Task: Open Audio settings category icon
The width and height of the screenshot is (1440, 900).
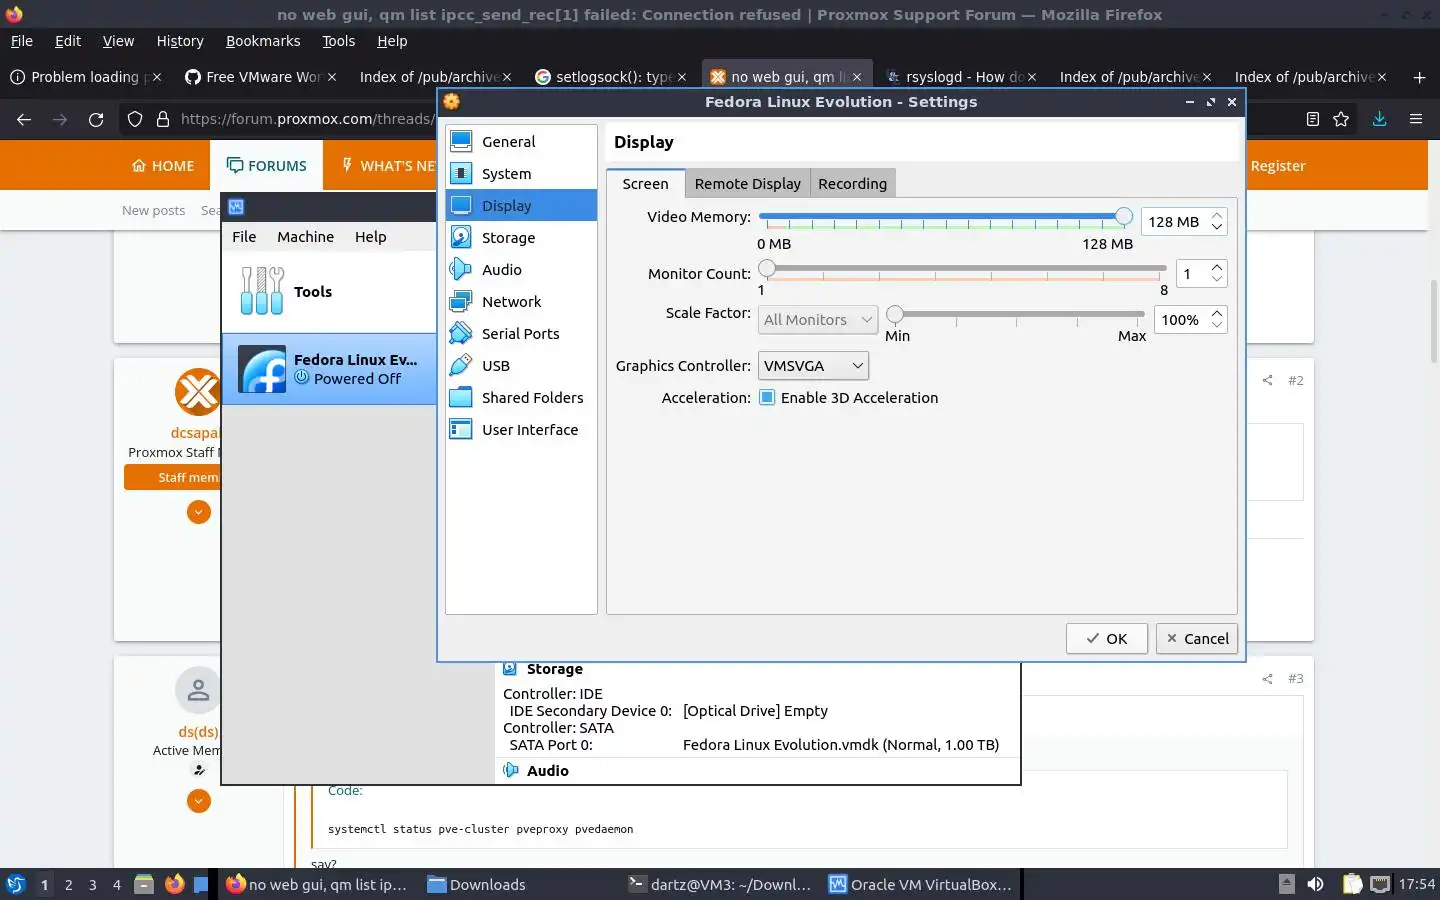Action: click(x=461, y=269)
